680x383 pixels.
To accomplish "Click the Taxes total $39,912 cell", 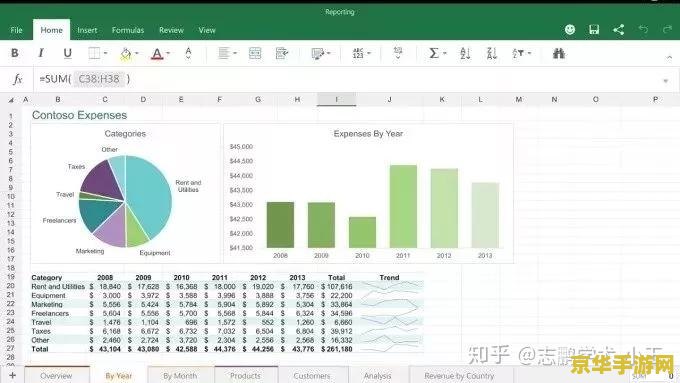I will 337,331.
